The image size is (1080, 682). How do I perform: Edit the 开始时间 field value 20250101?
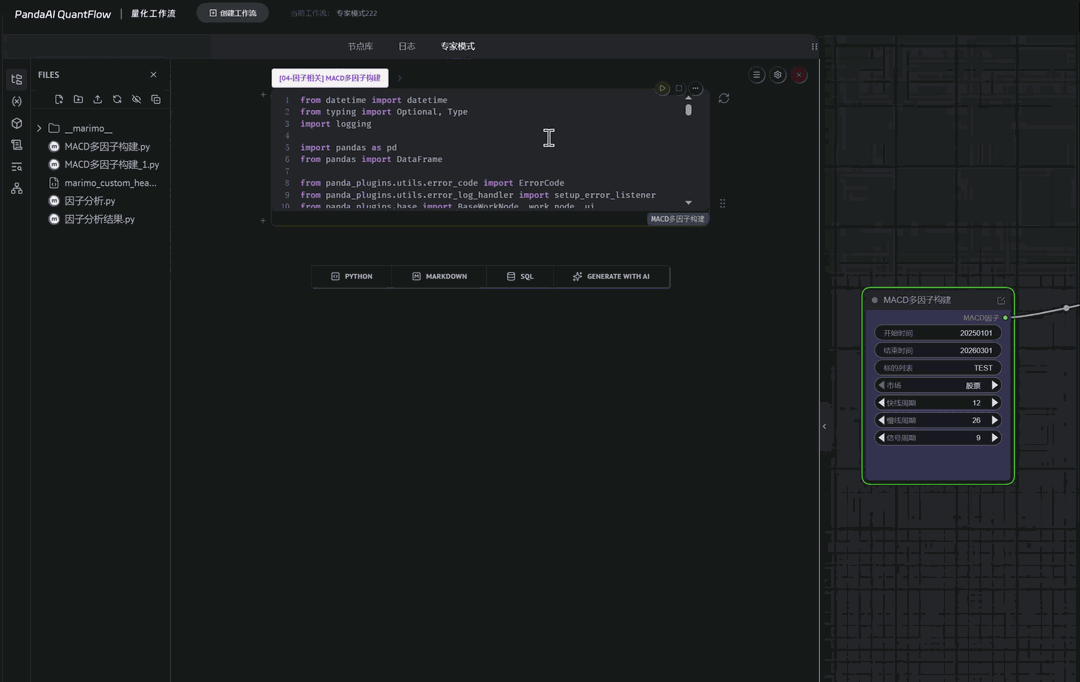click(937, 333)
